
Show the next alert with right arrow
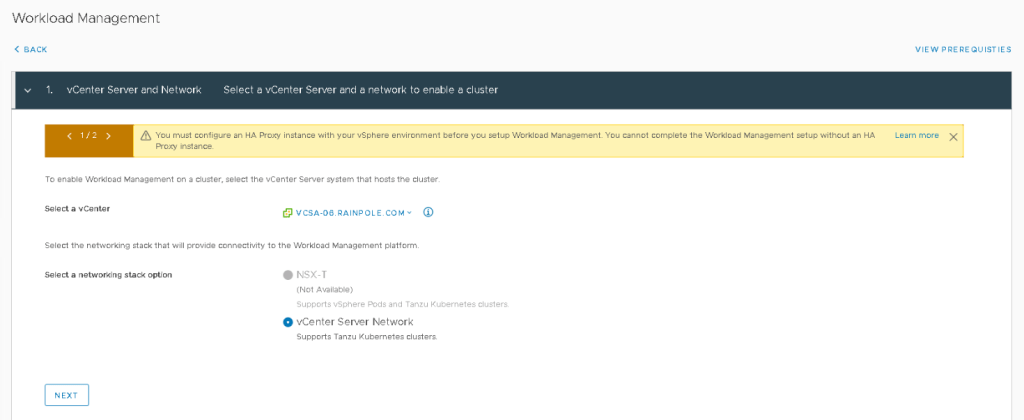(108, 136)
